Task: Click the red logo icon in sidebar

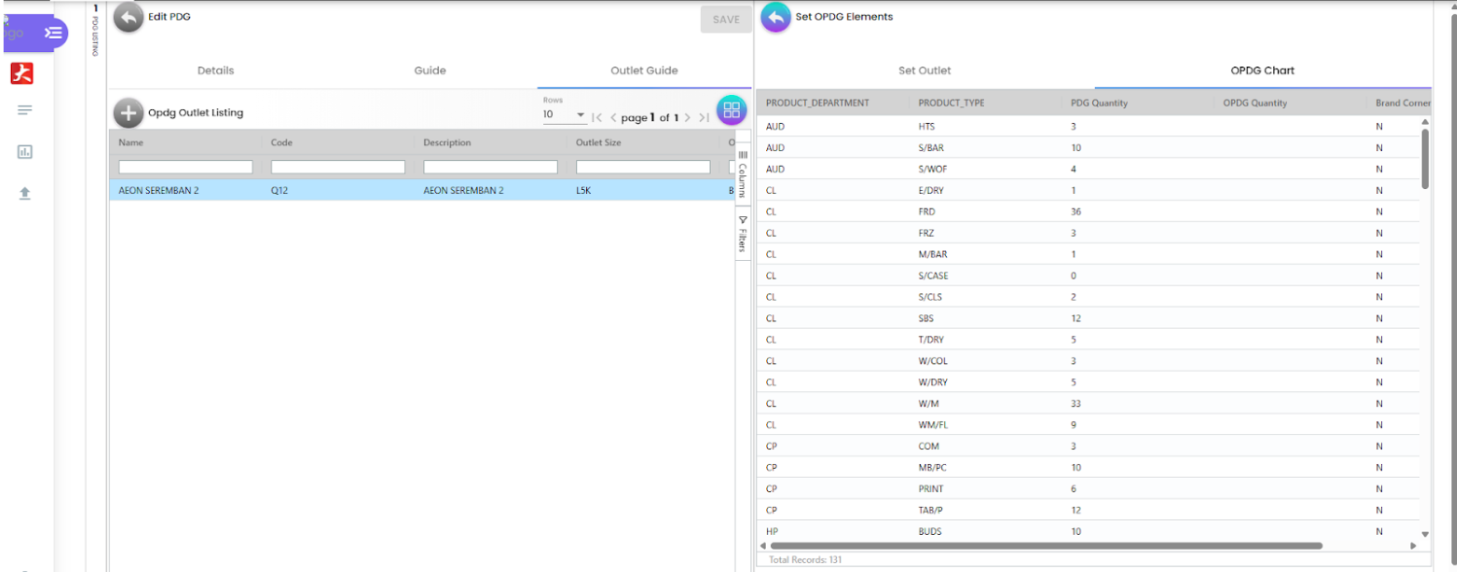Action: 22,73
